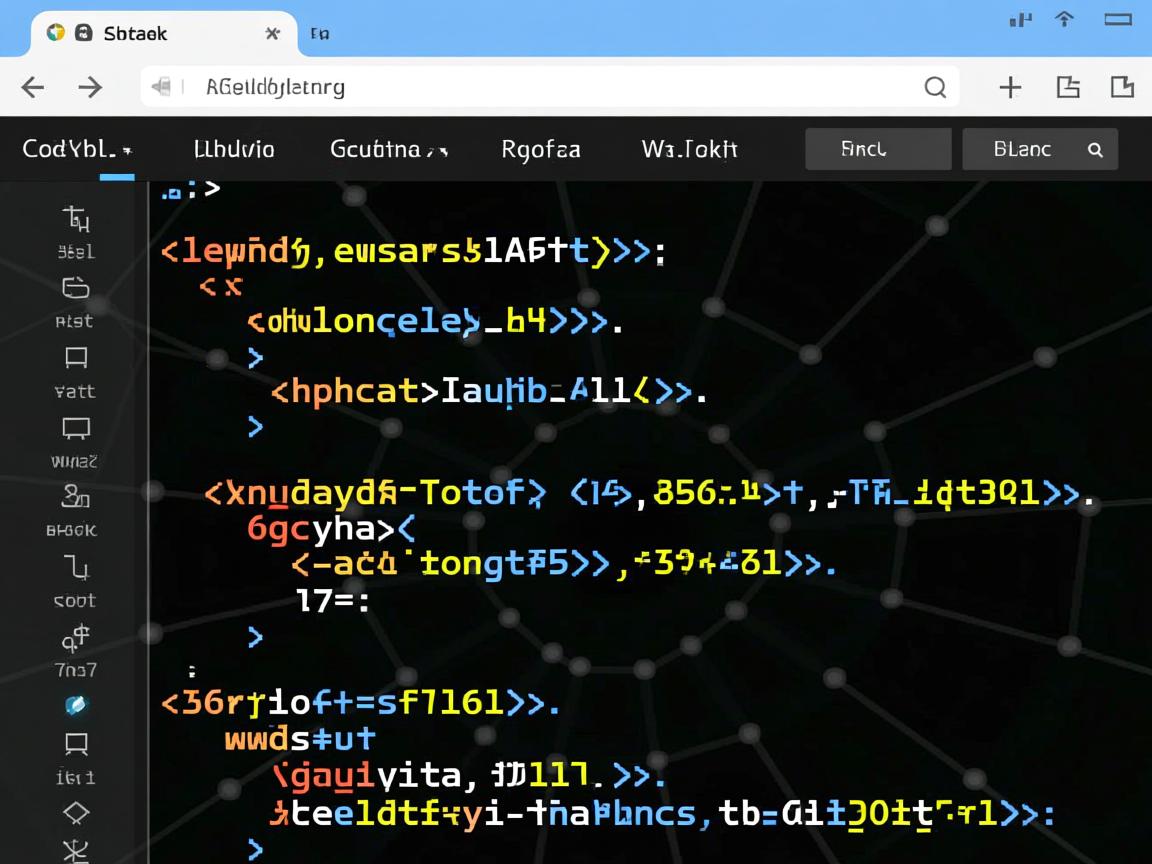The image size is (1152, 864).
Task: Open the iti1 sidebar icon
Action: tap(76, 744)
